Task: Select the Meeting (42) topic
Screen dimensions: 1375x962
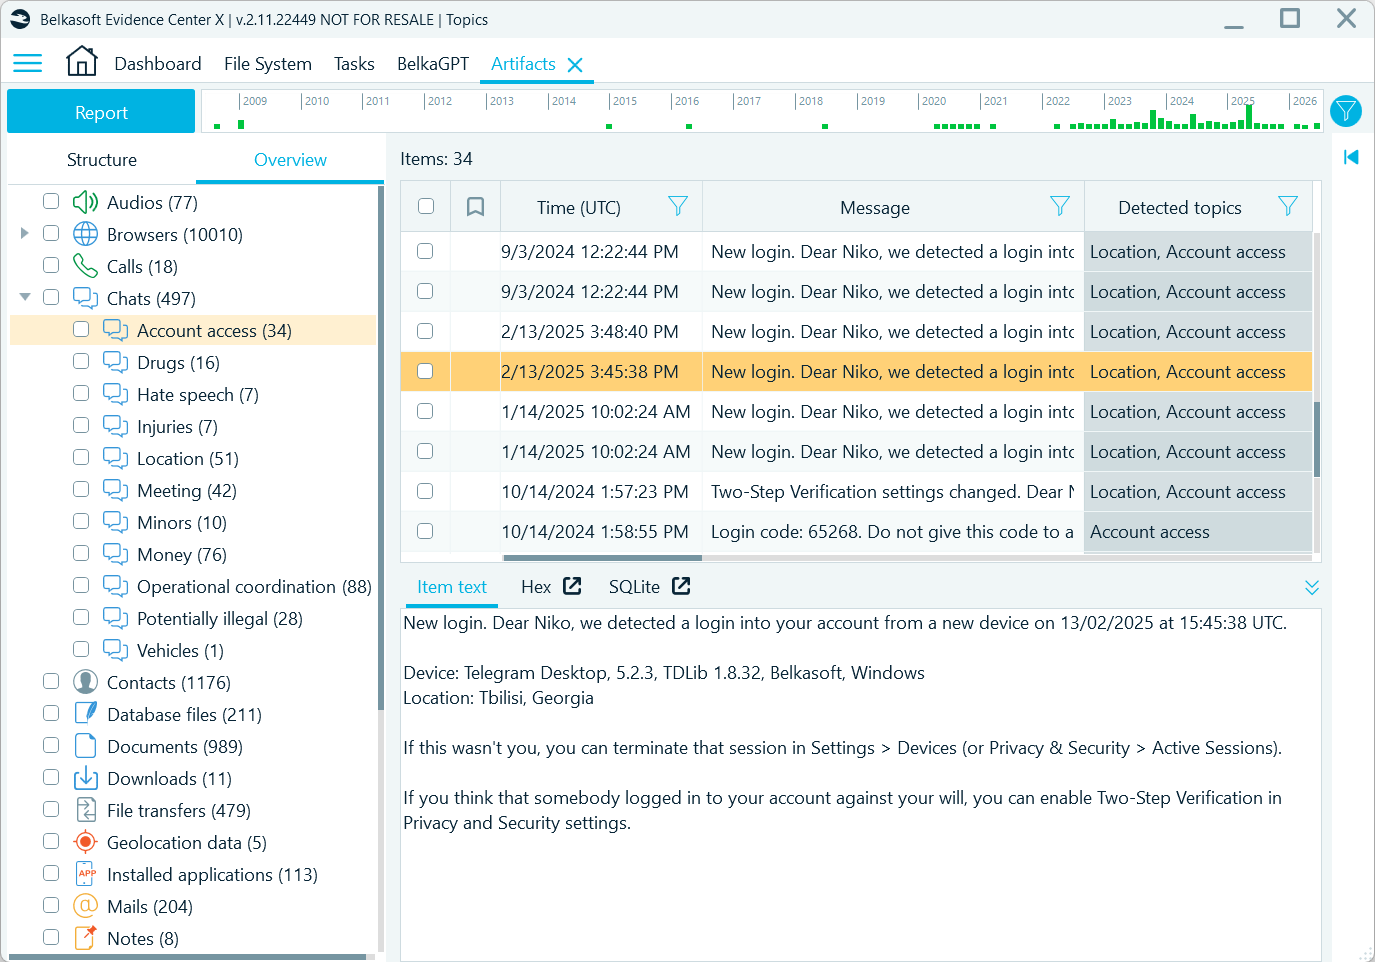Action: coord(187,491)
